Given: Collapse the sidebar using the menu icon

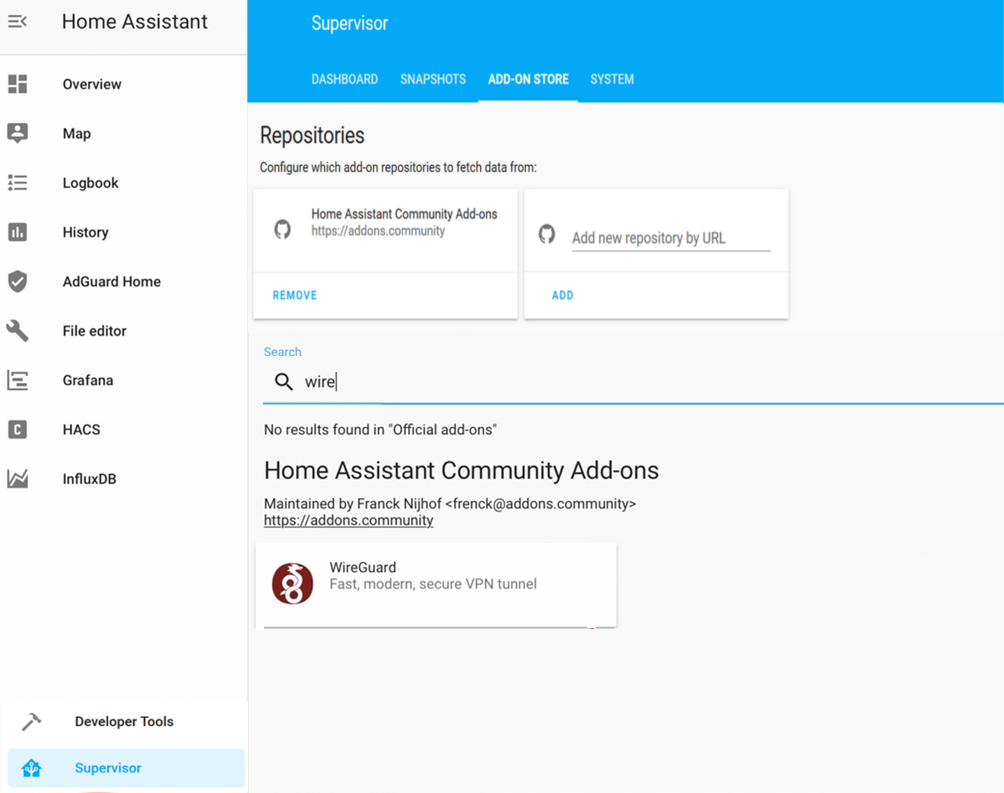Looking at the screenshot, I should 17,21.
